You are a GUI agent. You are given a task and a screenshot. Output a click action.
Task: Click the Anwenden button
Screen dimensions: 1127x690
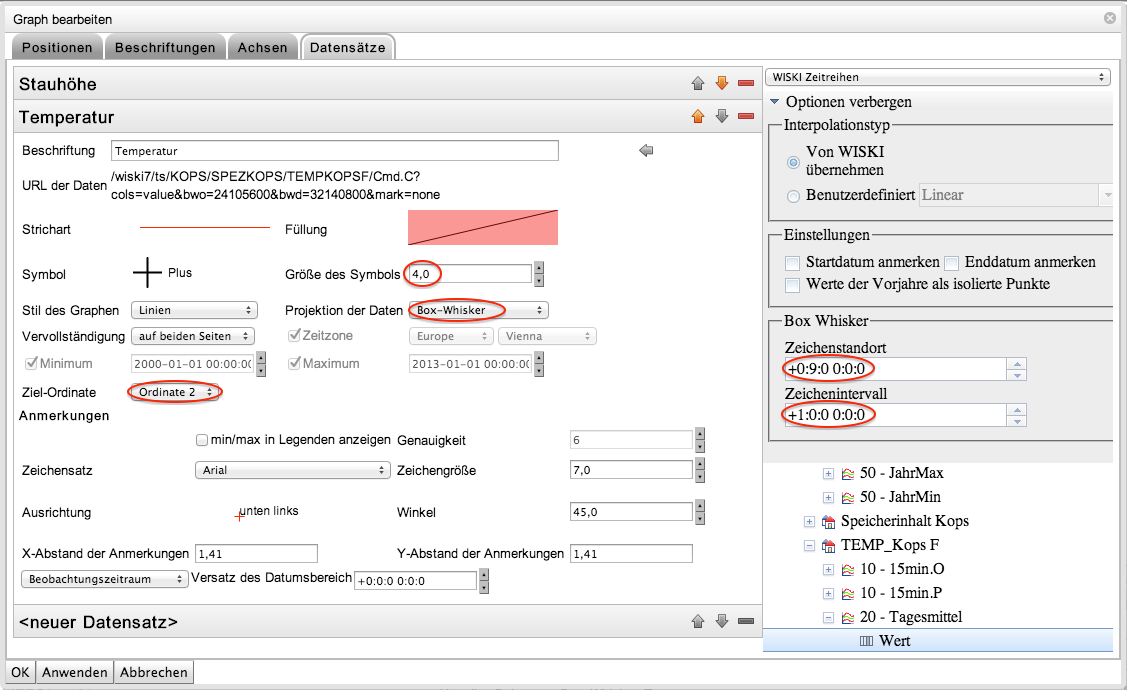click(x=73, y=672)
